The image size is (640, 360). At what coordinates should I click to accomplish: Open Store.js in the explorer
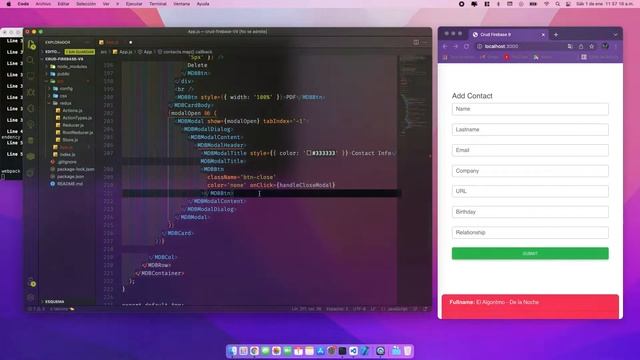pyautogui.click(x=70, y=140)
